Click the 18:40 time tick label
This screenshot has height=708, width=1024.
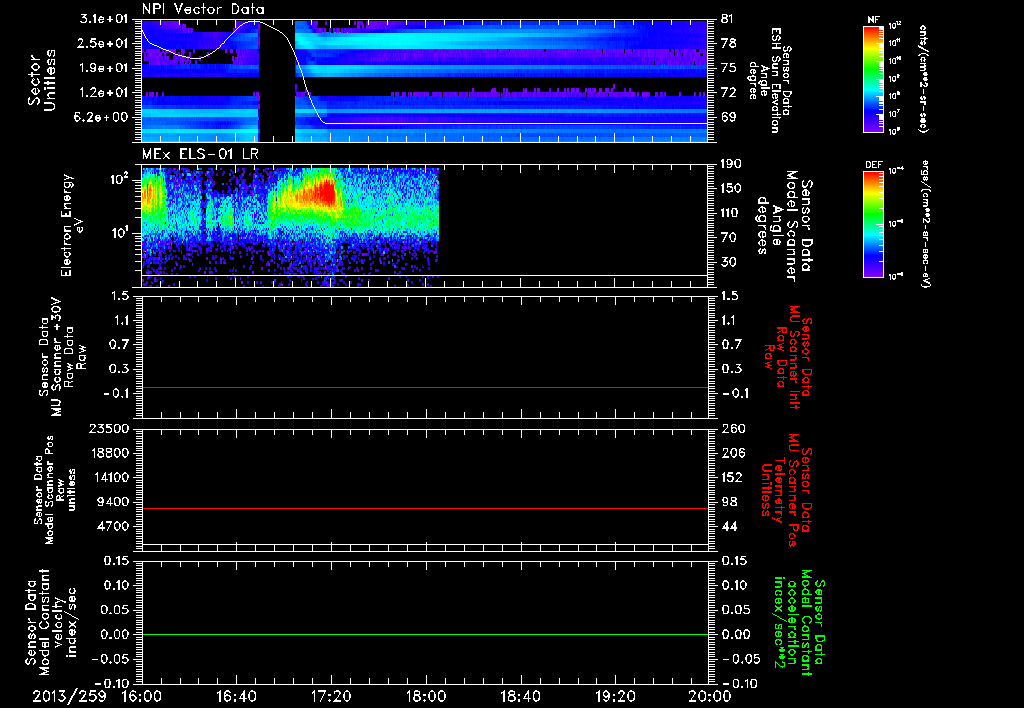[x=520, y=697]
